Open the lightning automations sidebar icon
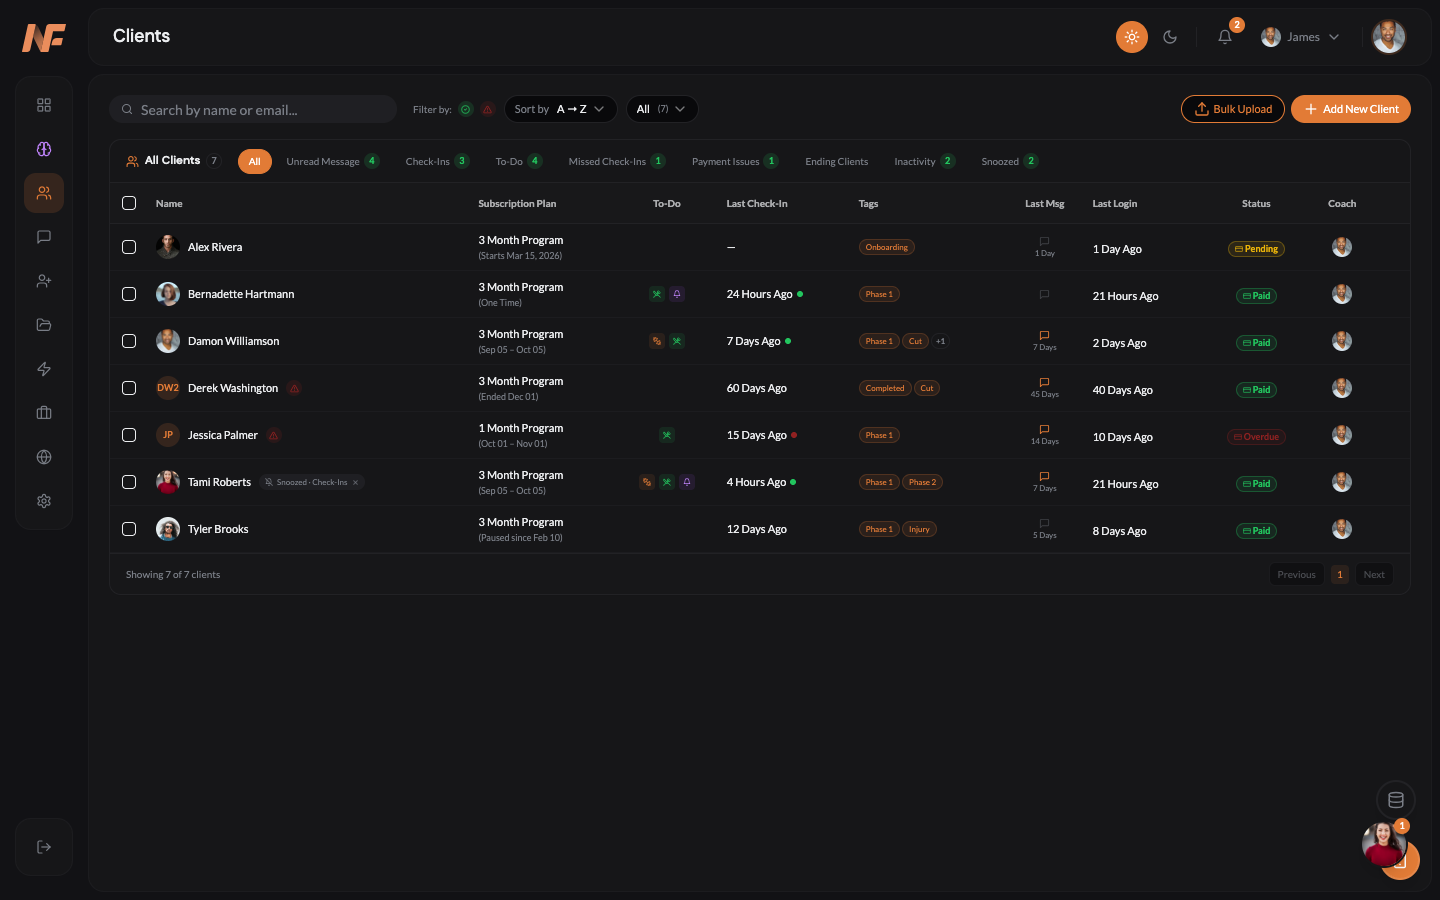1440x900 pixels. [43, 369]
